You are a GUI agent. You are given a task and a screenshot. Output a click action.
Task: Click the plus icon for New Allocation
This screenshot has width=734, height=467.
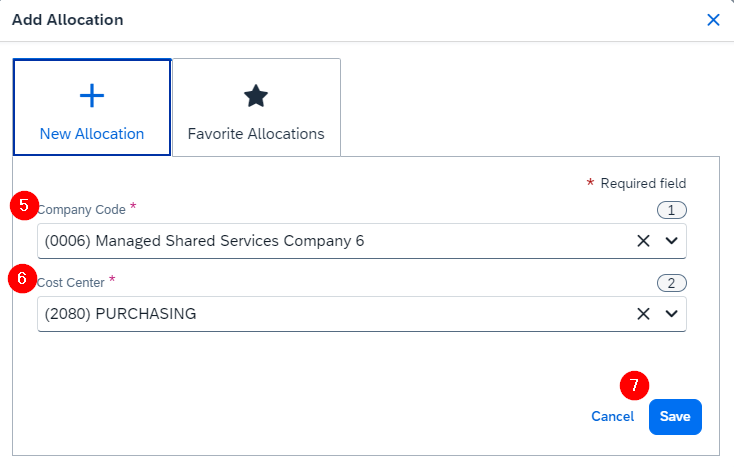92,96
